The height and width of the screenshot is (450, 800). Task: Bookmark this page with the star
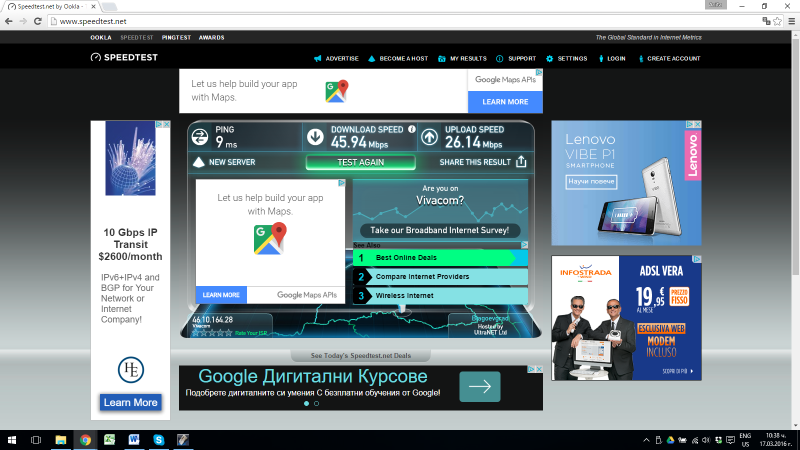777,21
